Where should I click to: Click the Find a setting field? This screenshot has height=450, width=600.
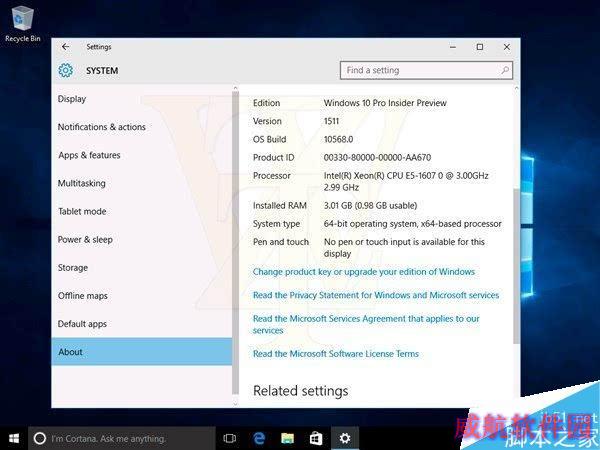[x=426, y=70]
